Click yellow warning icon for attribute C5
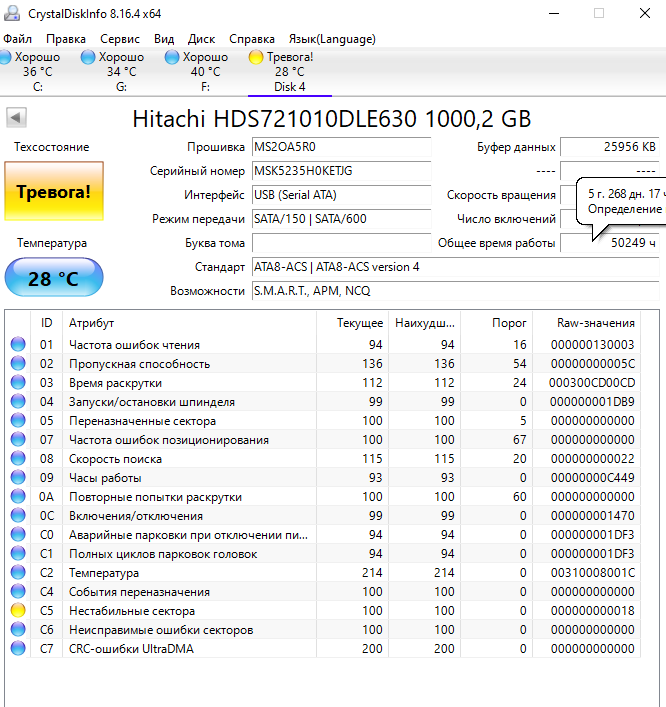The image size is (666, 707). pyautogui.click(x=18, y=610)
